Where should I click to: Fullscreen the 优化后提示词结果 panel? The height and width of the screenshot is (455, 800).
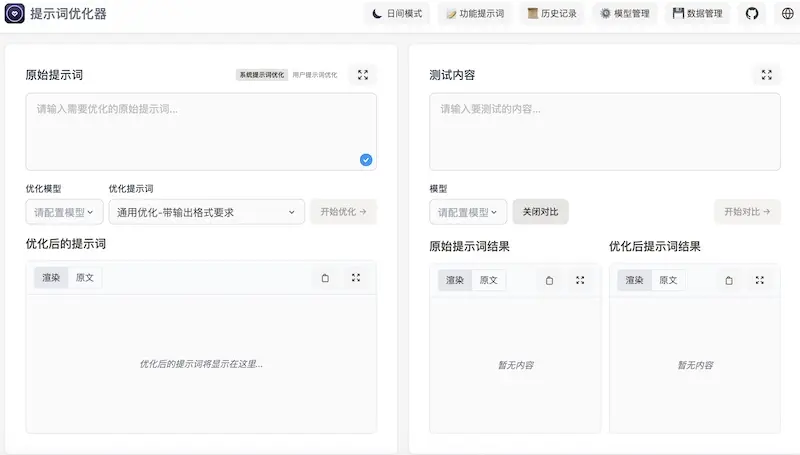(x=760, y=280)
